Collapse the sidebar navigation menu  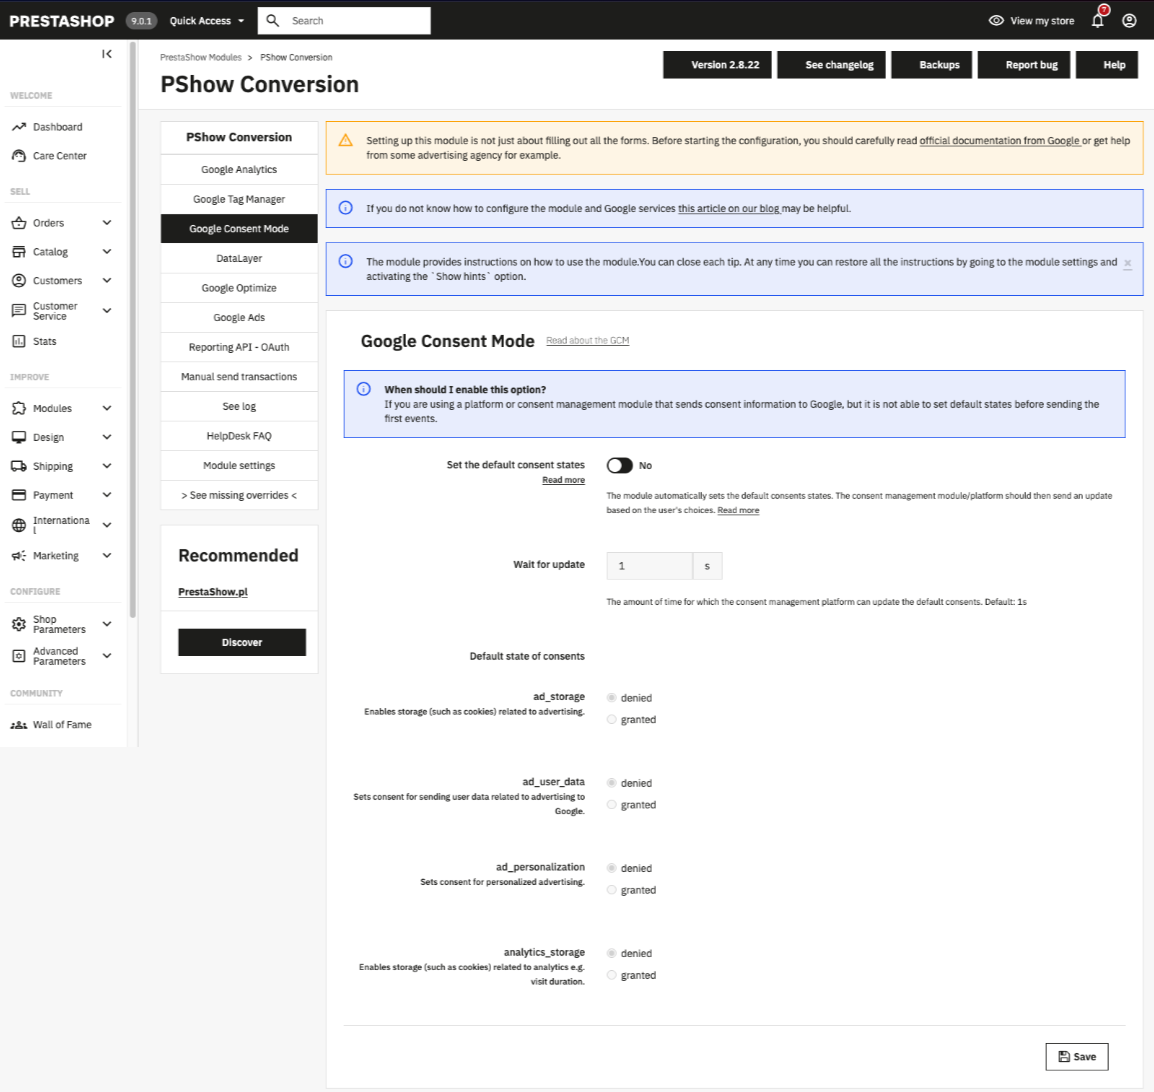107,54
